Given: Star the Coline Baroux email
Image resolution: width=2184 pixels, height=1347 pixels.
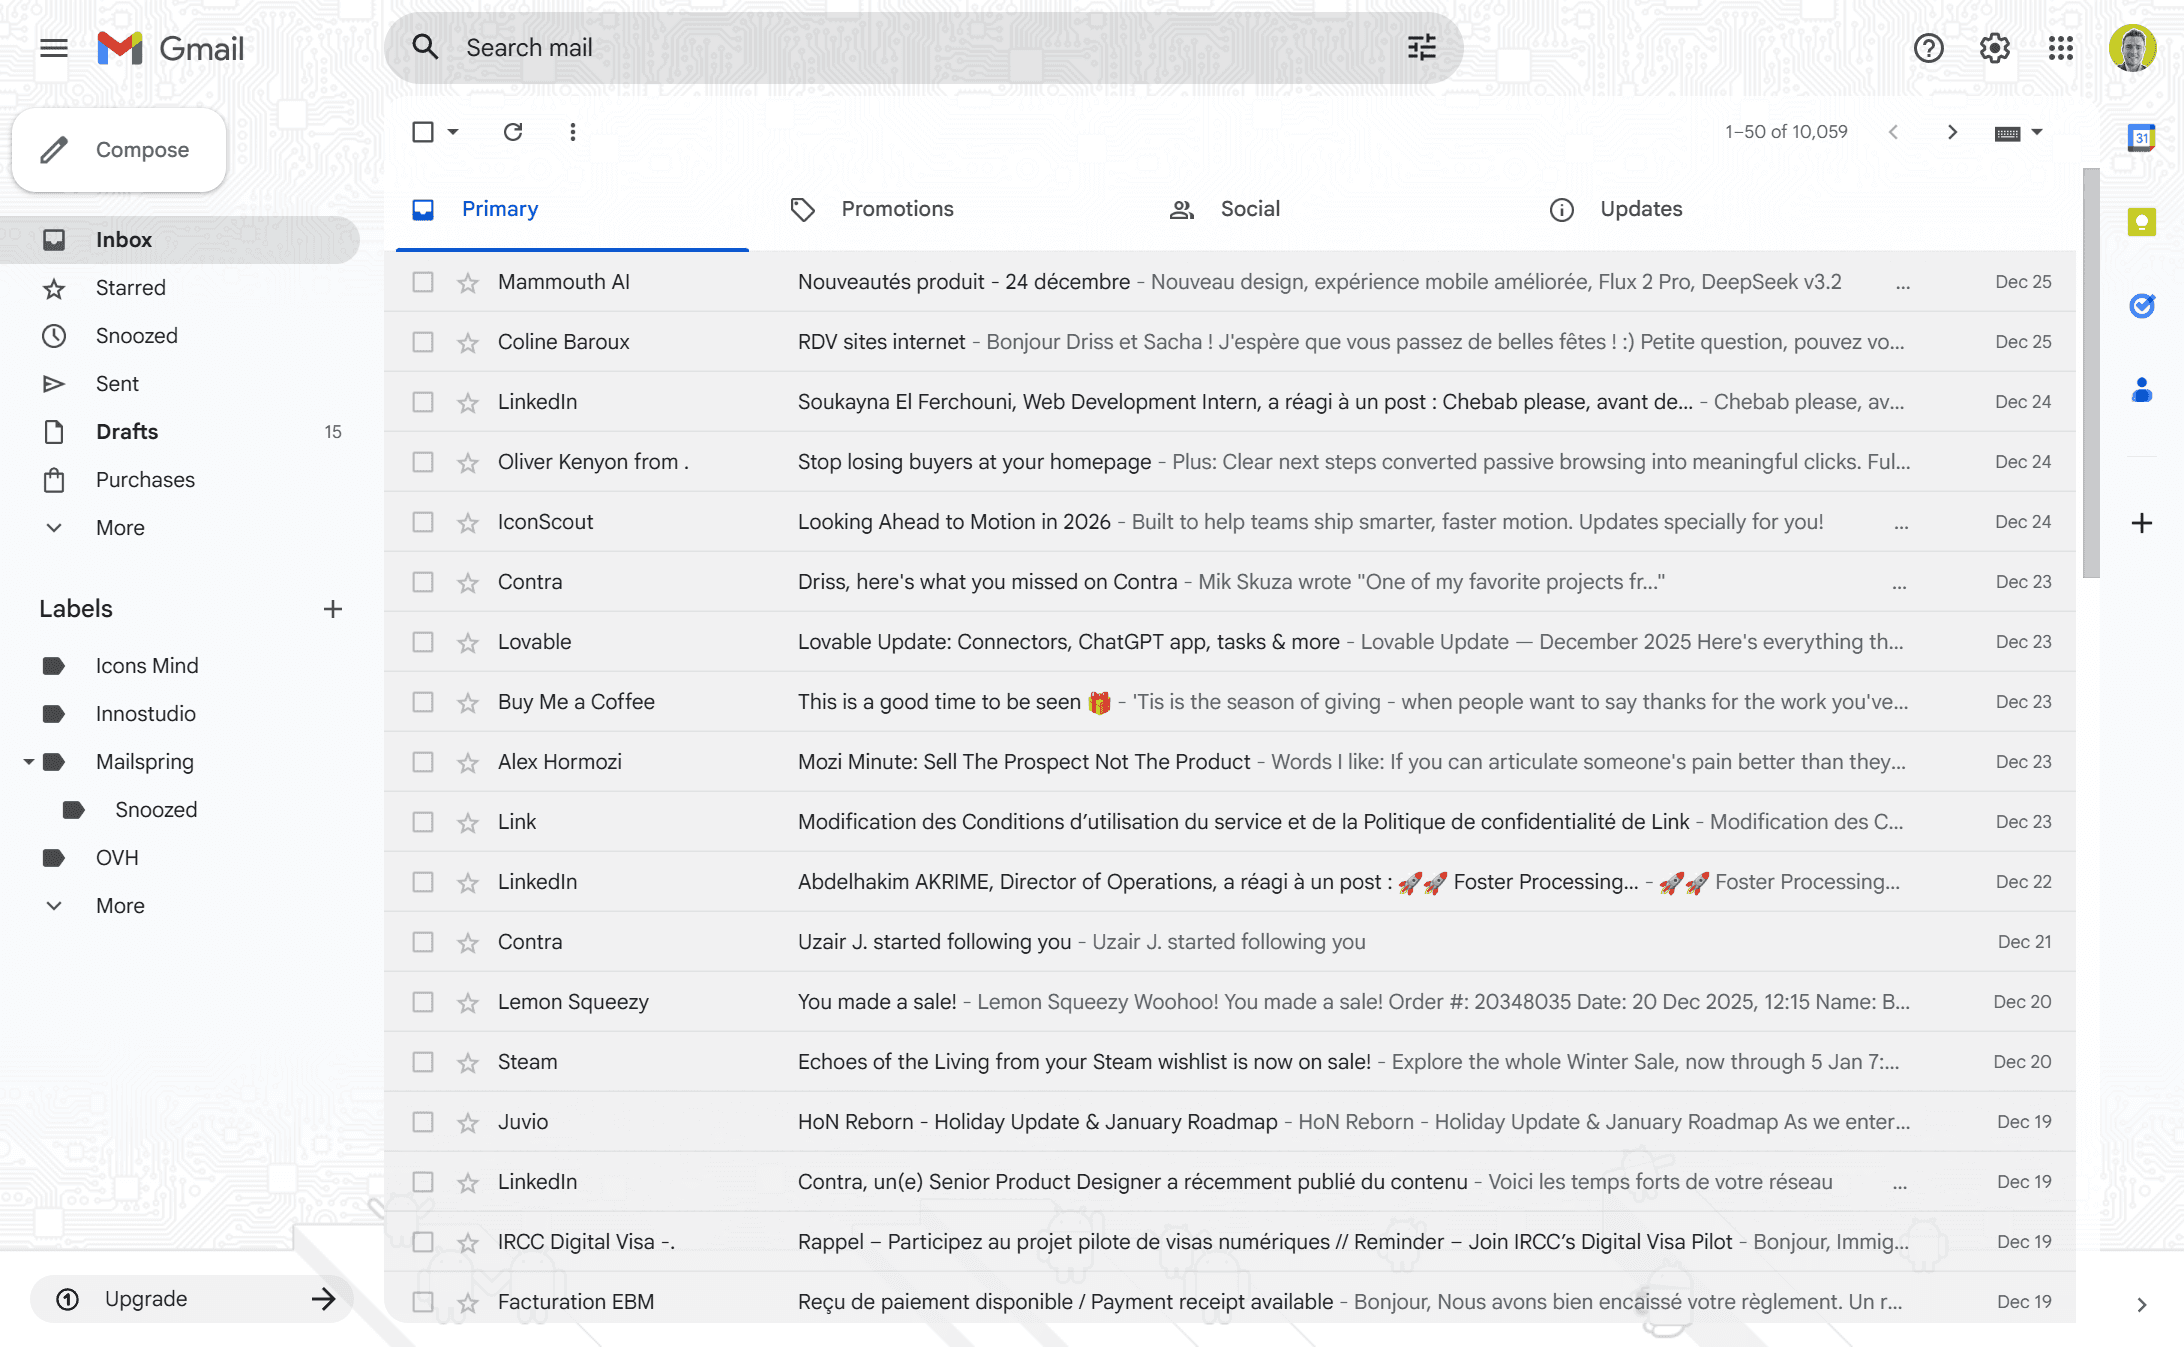Looking at the screenshot, I should [x=468, y=342].
